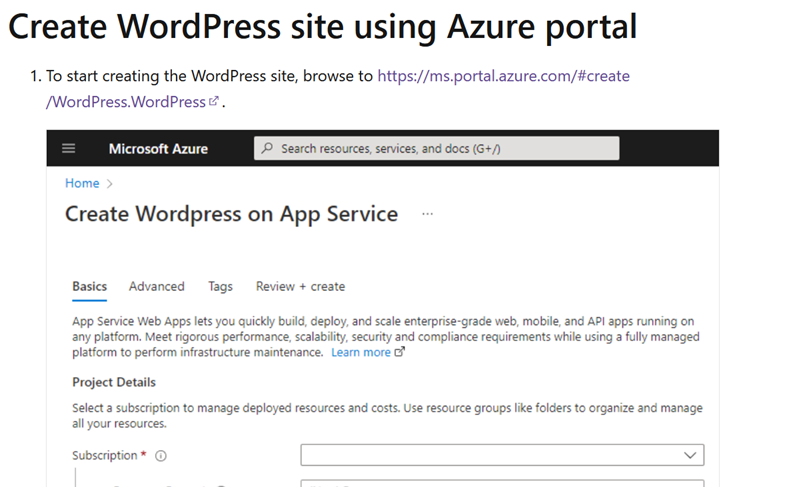Screen dimensions: 785x487
Task: Click the Project Details heading
Action: tap(114, 382)
